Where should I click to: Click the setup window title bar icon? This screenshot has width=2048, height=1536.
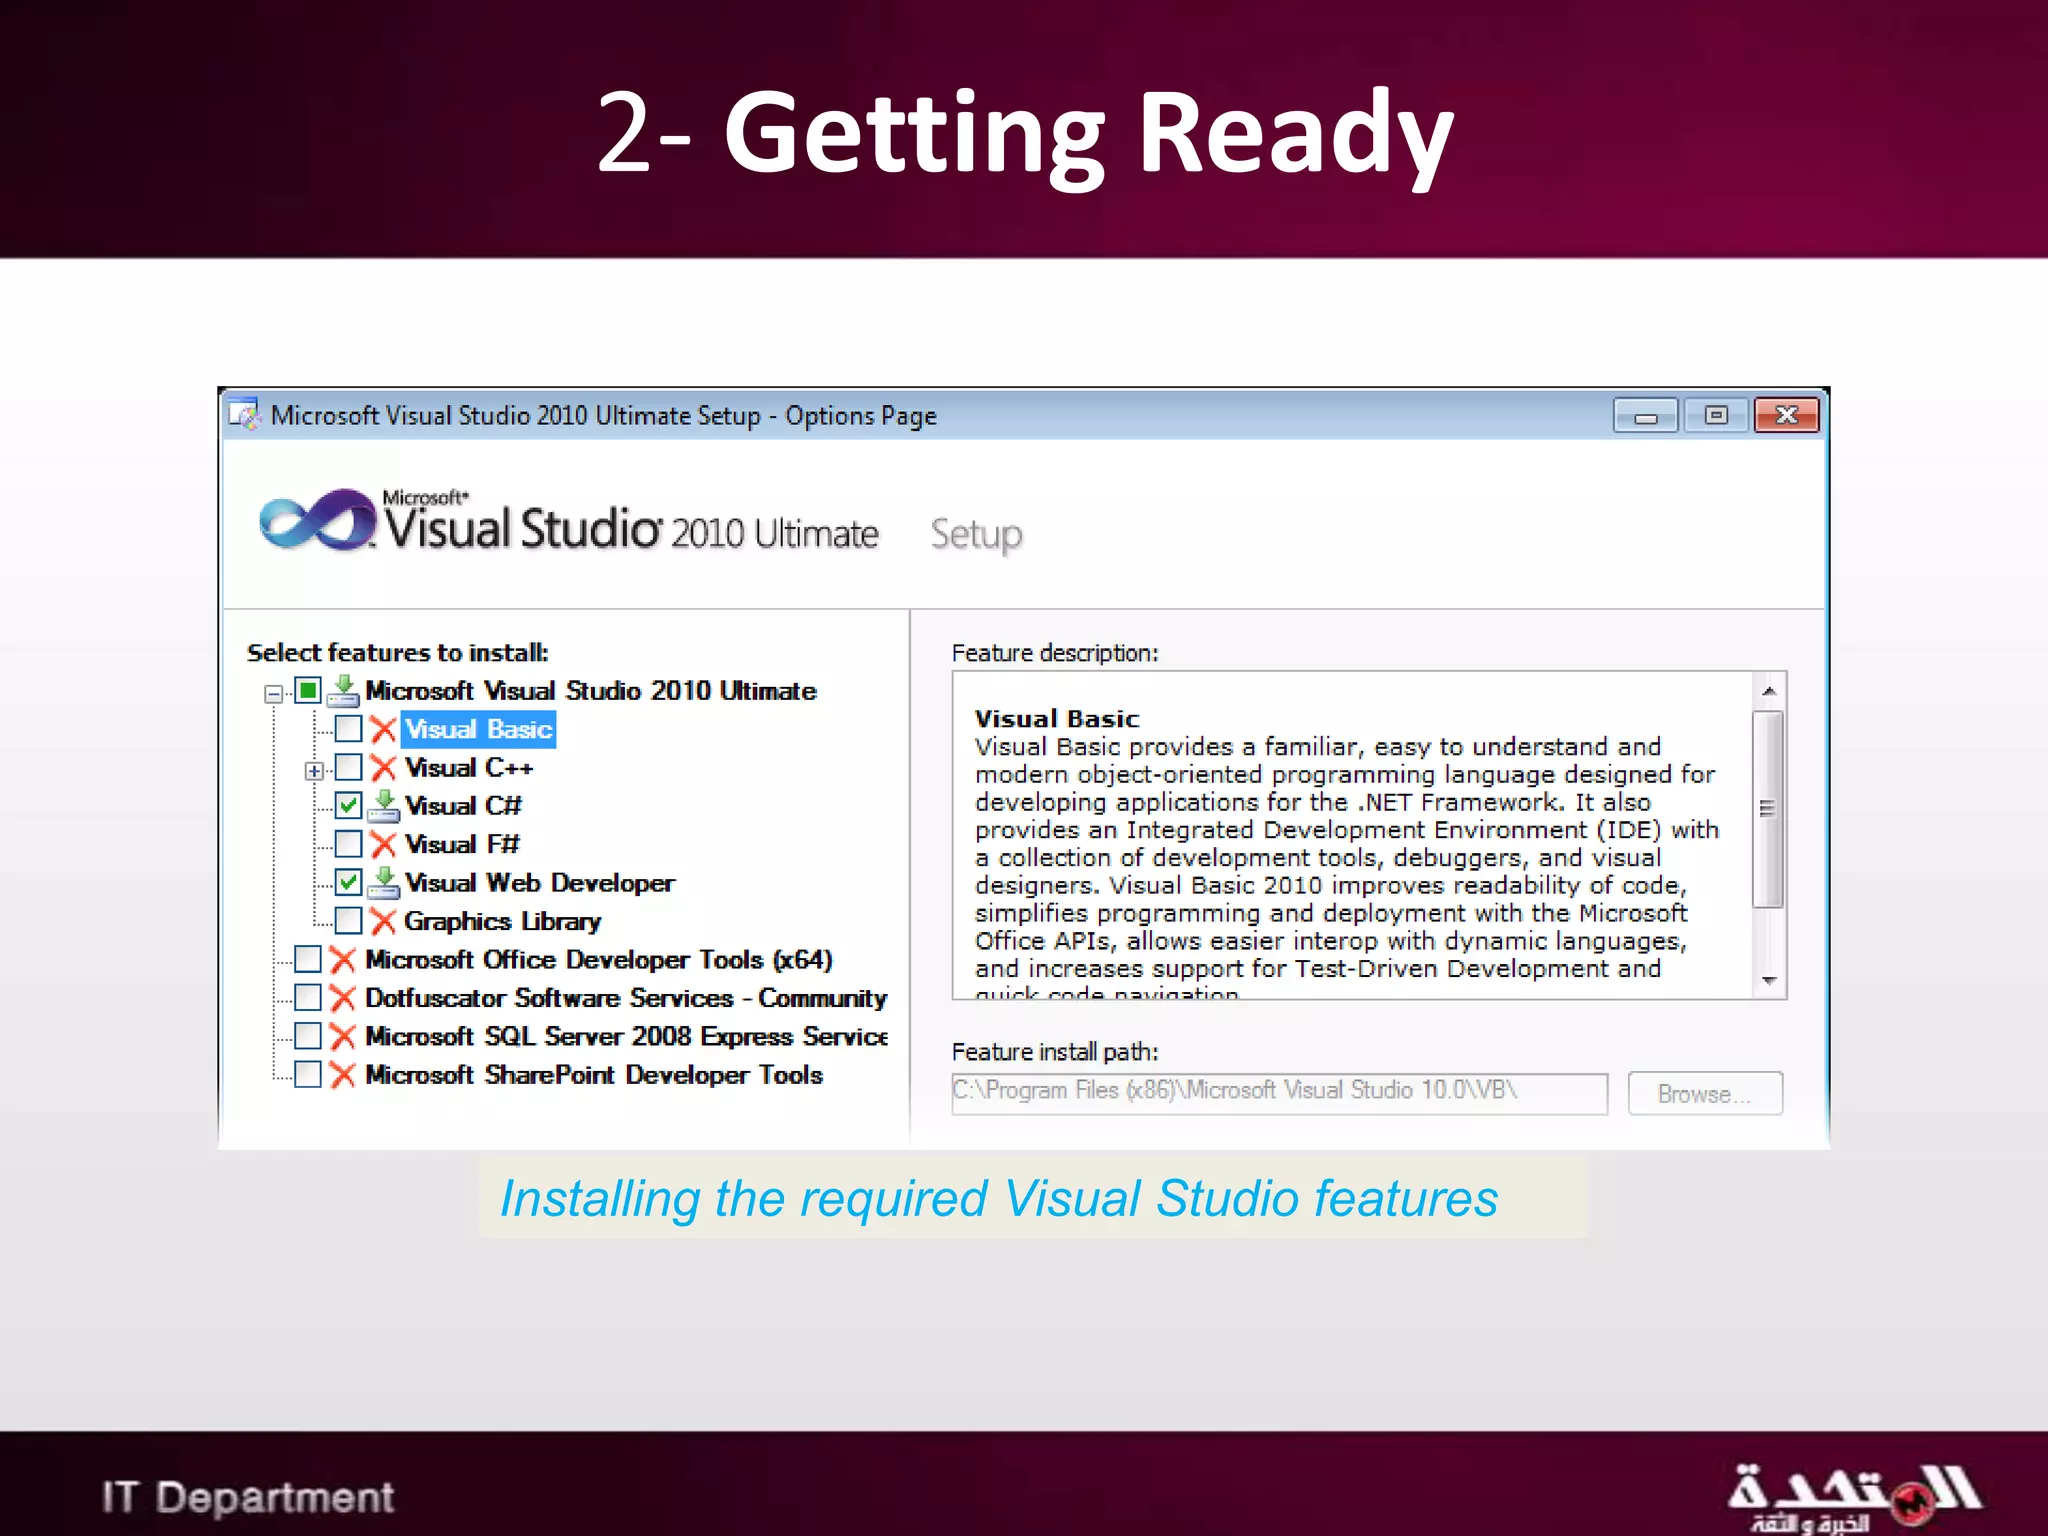coord(244,414)
